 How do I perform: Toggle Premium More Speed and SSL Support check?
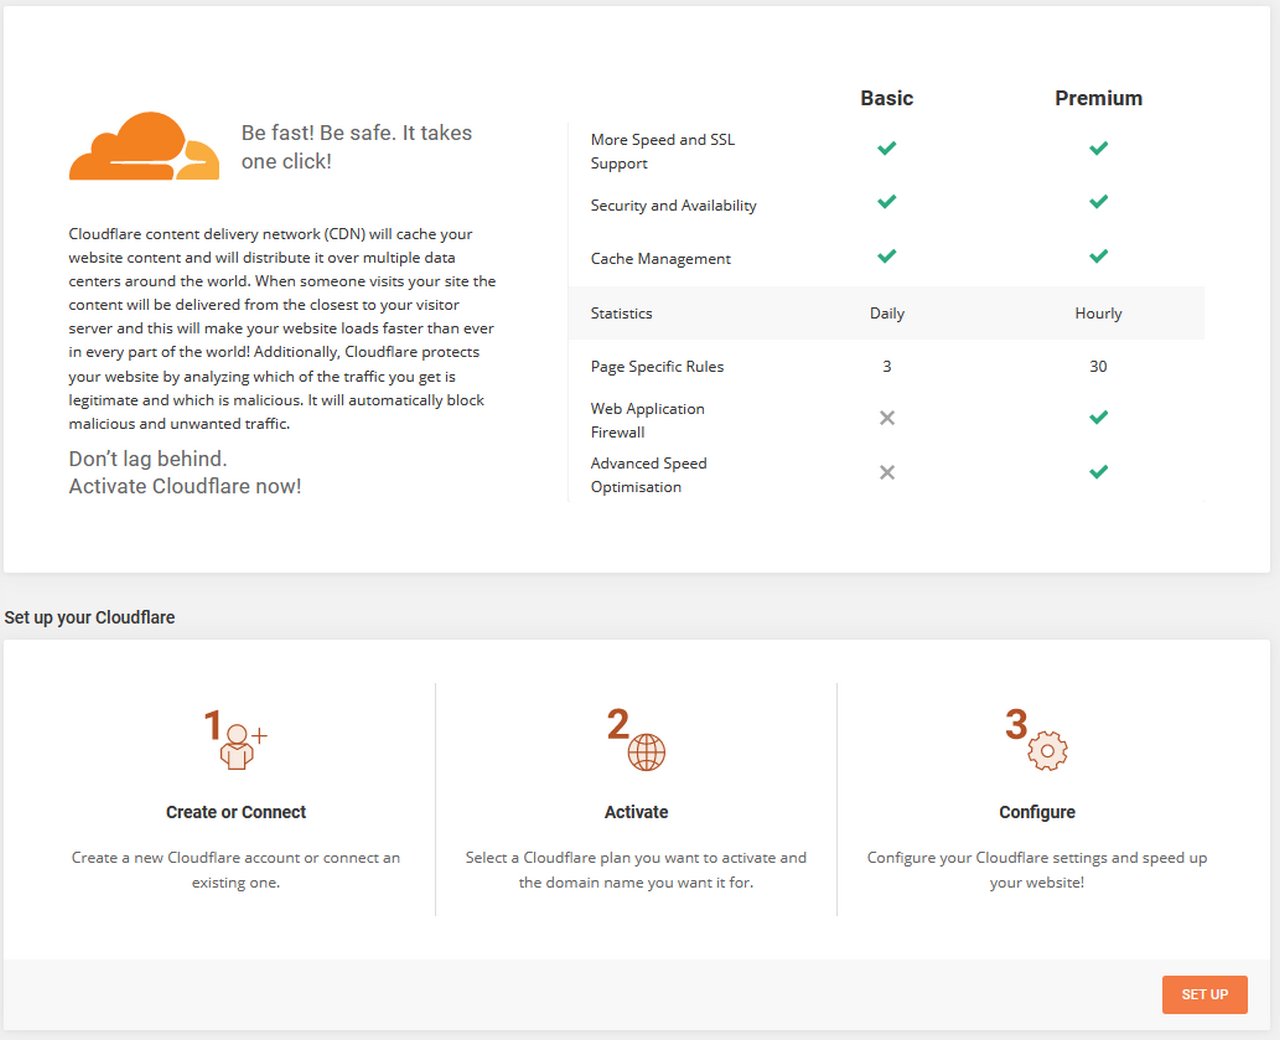click(x=1098, y=147)
